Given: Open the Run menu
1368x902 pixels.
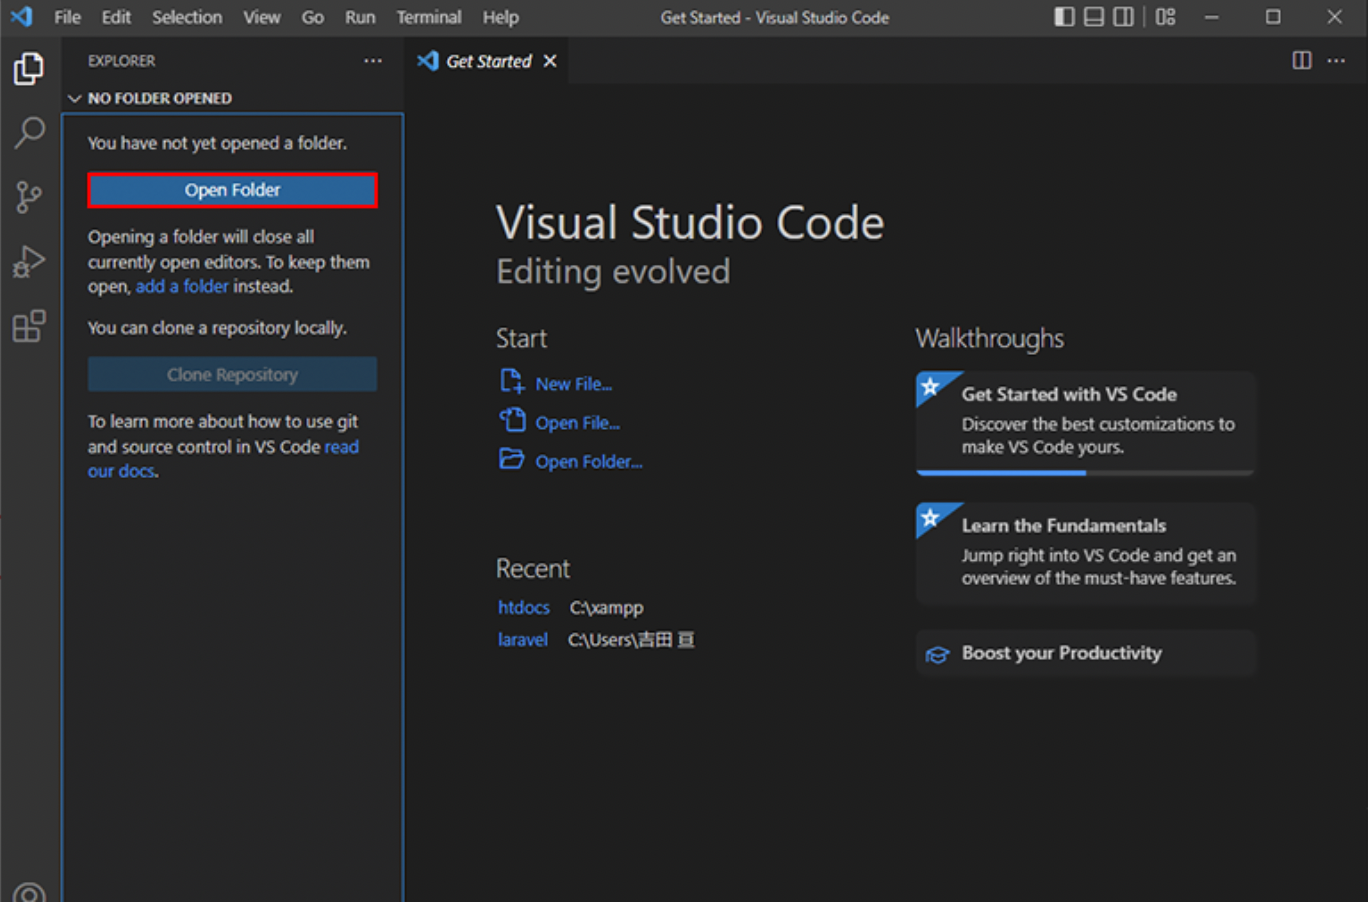Looking at the screenshot, I should tap(360, 17).
